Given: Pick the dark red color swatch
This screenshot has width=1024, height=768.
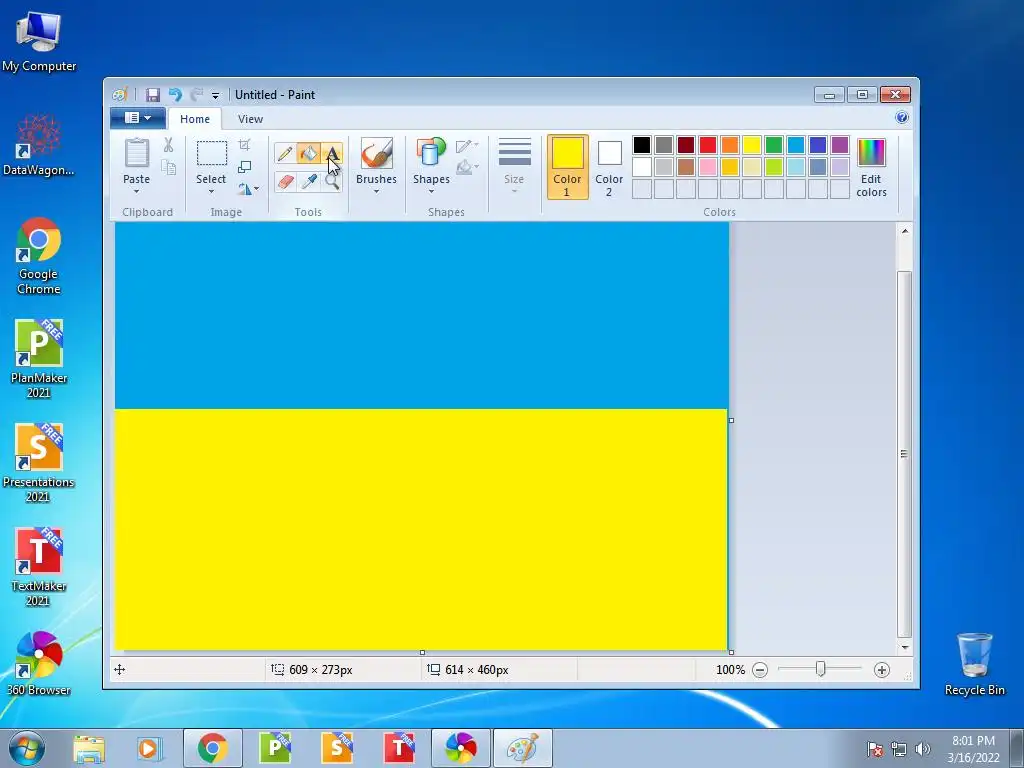Looking at the screenshot, I should (686, 144).
